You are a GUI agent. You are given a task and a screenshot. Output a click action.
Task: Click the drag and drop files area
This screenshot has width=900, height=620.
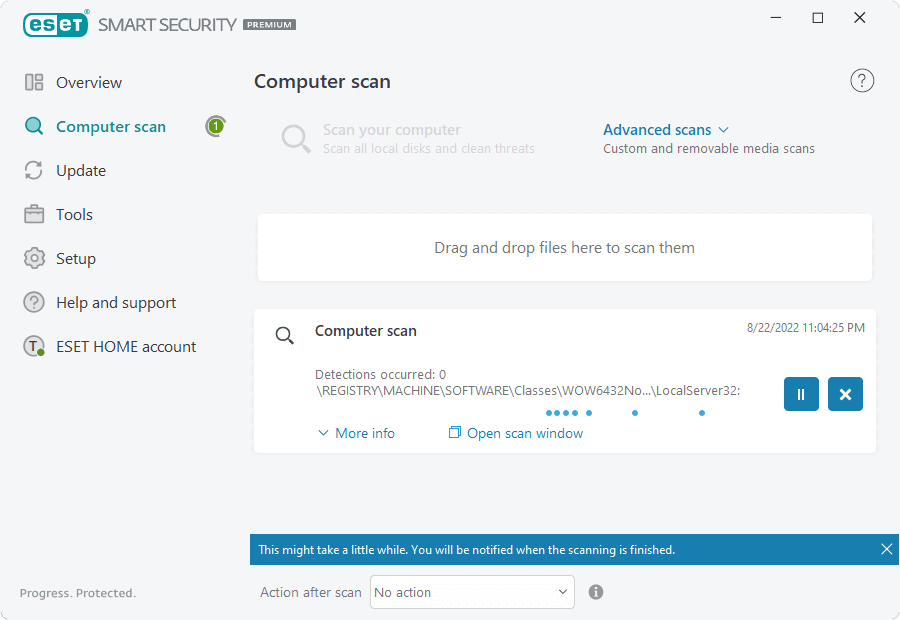[x=565, y=247]
